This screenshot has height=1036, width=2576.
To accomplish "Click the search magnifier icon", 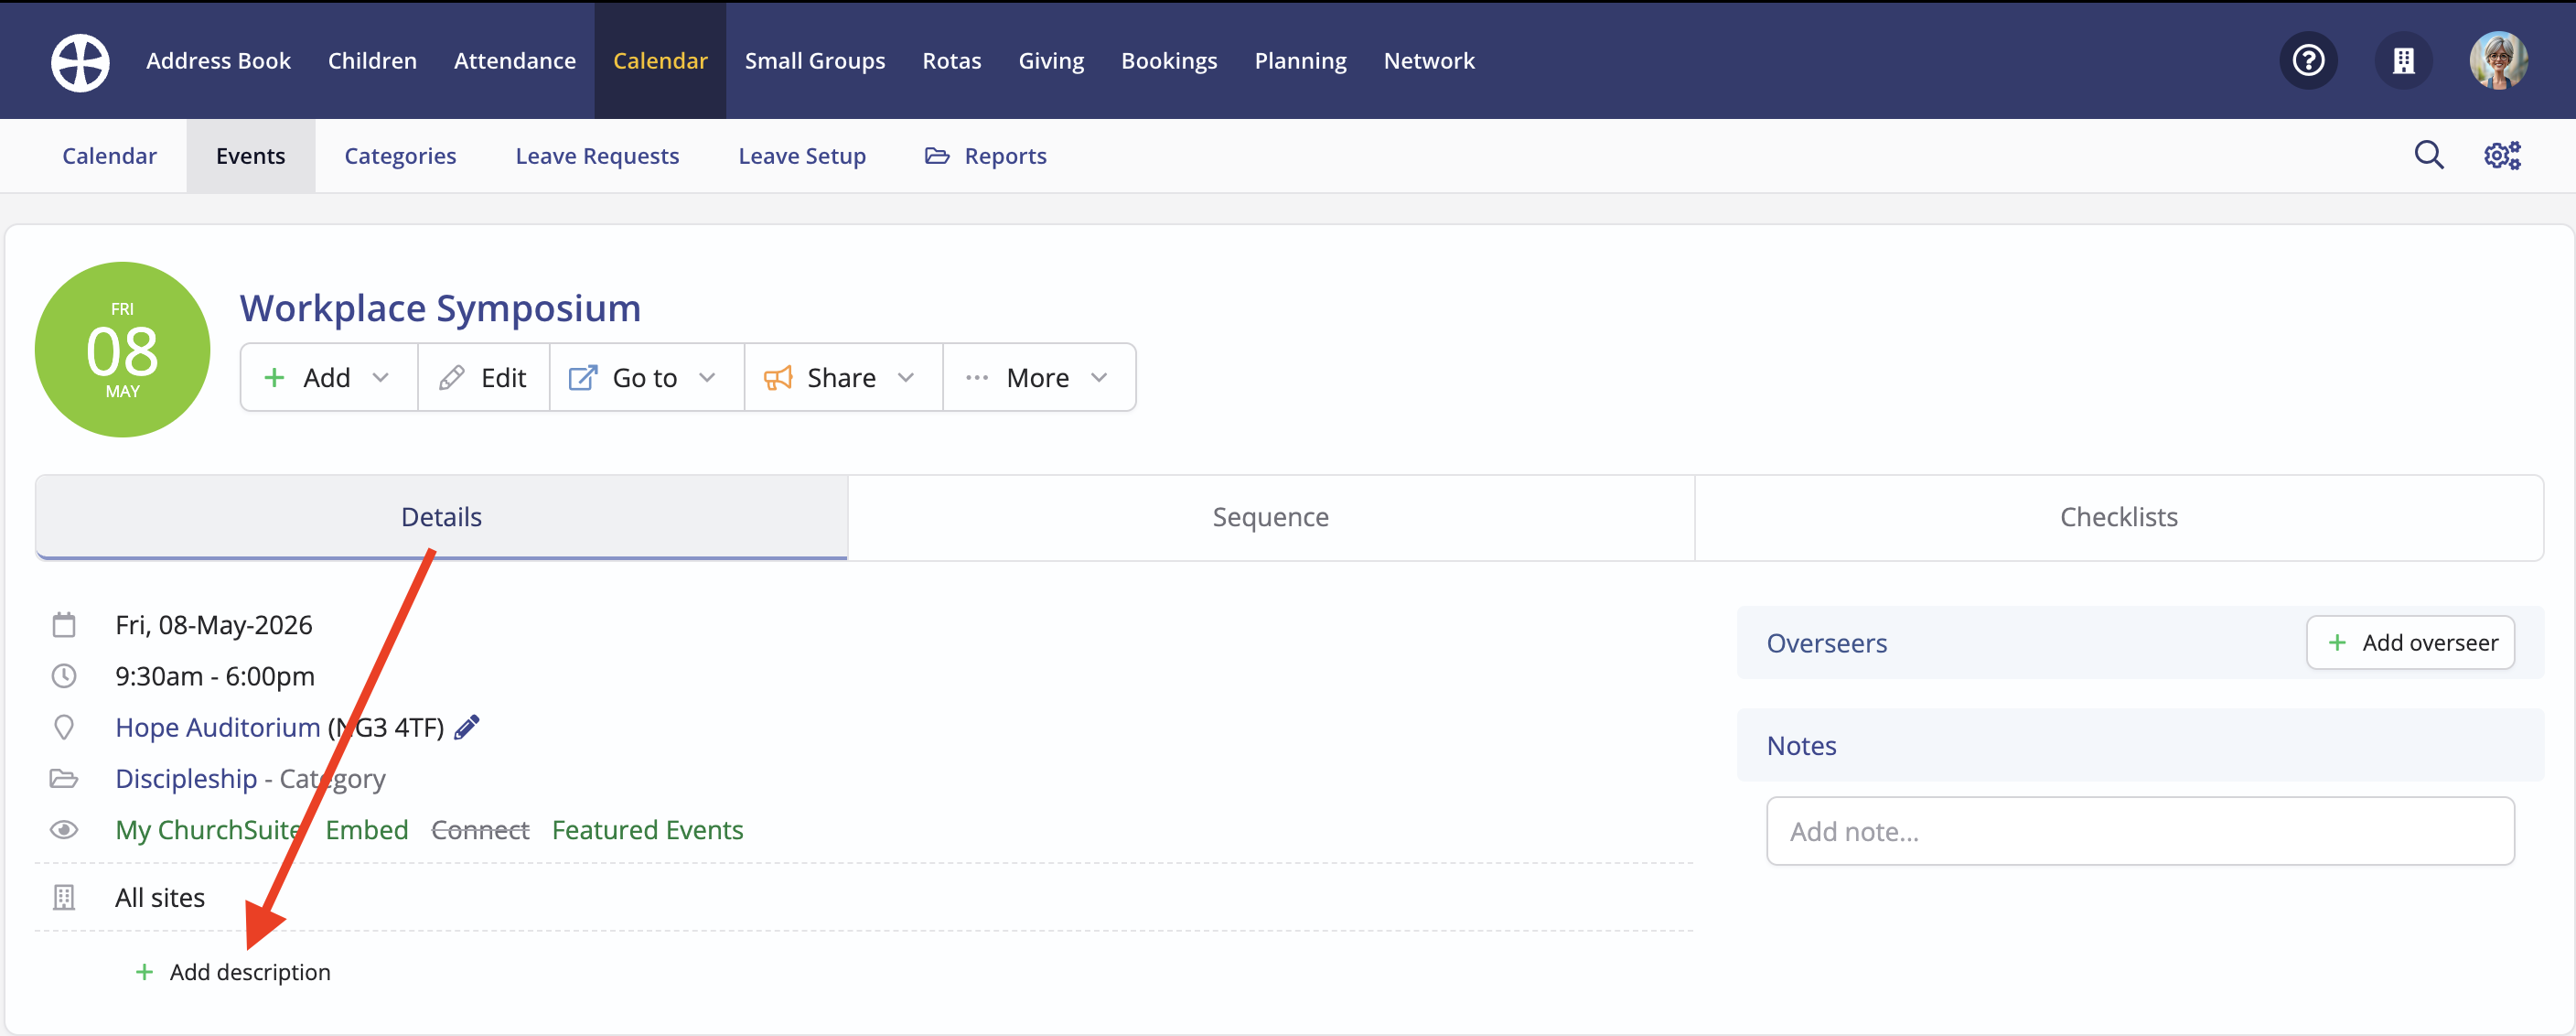I will (x=2429, y=155).
